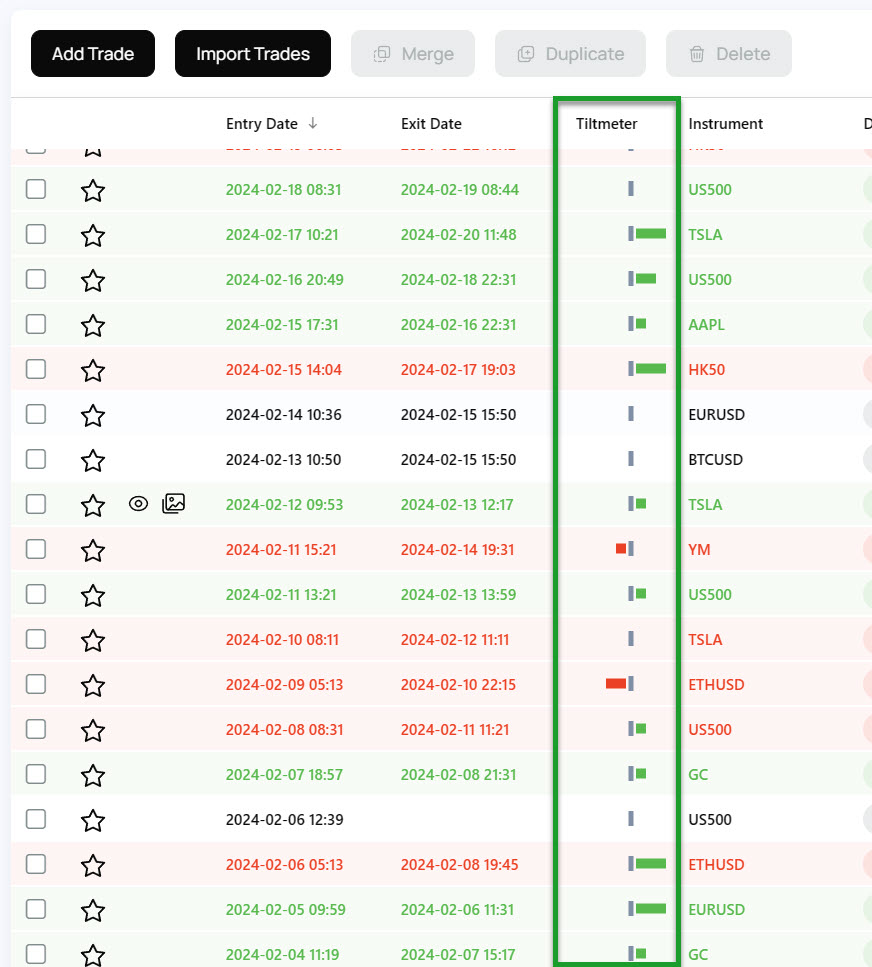Click the Exit Date column header
Image resolution: width=872 pixels, height=967 pixels.
point(431,124)
